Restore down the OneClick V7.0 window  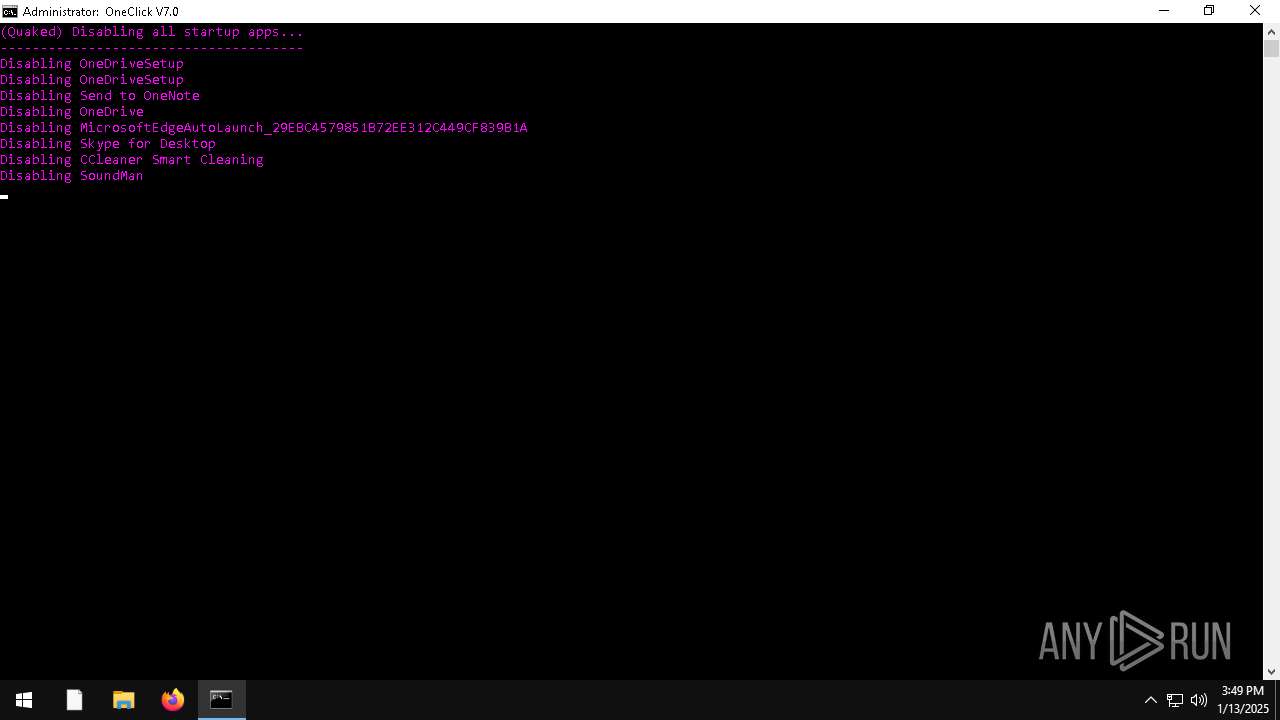1209,11
